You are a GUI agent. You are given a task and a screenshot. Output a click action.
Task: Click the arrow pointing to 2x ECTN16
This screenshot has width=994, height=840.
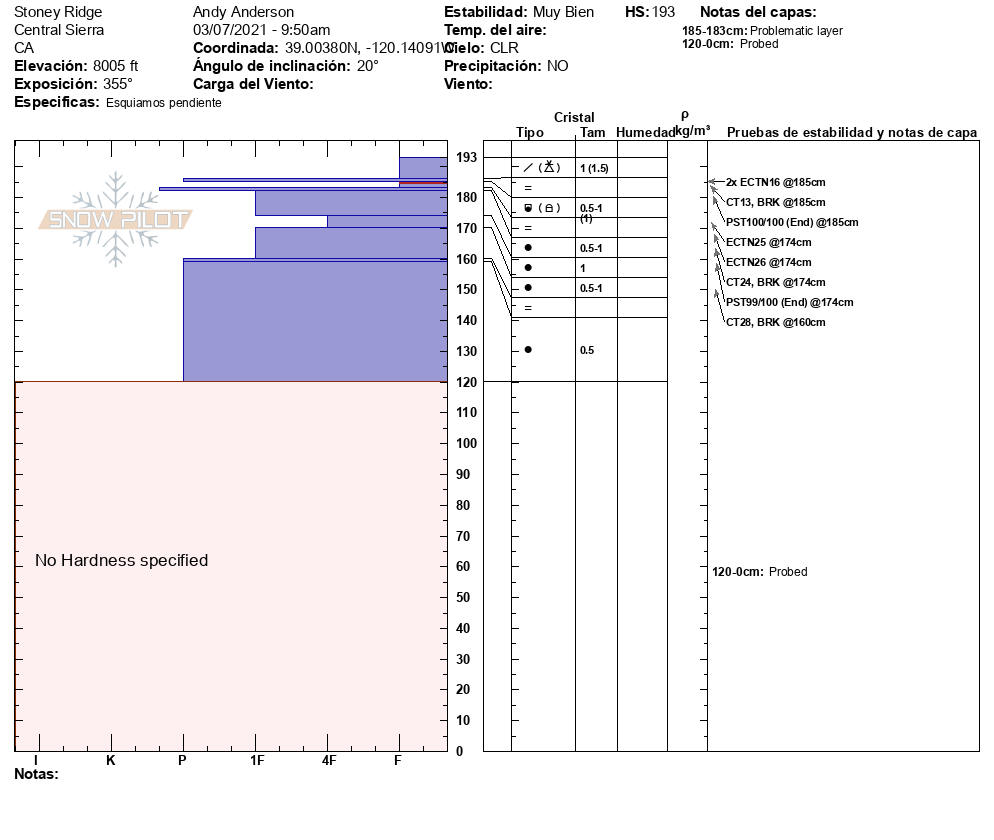coord(713,182)
